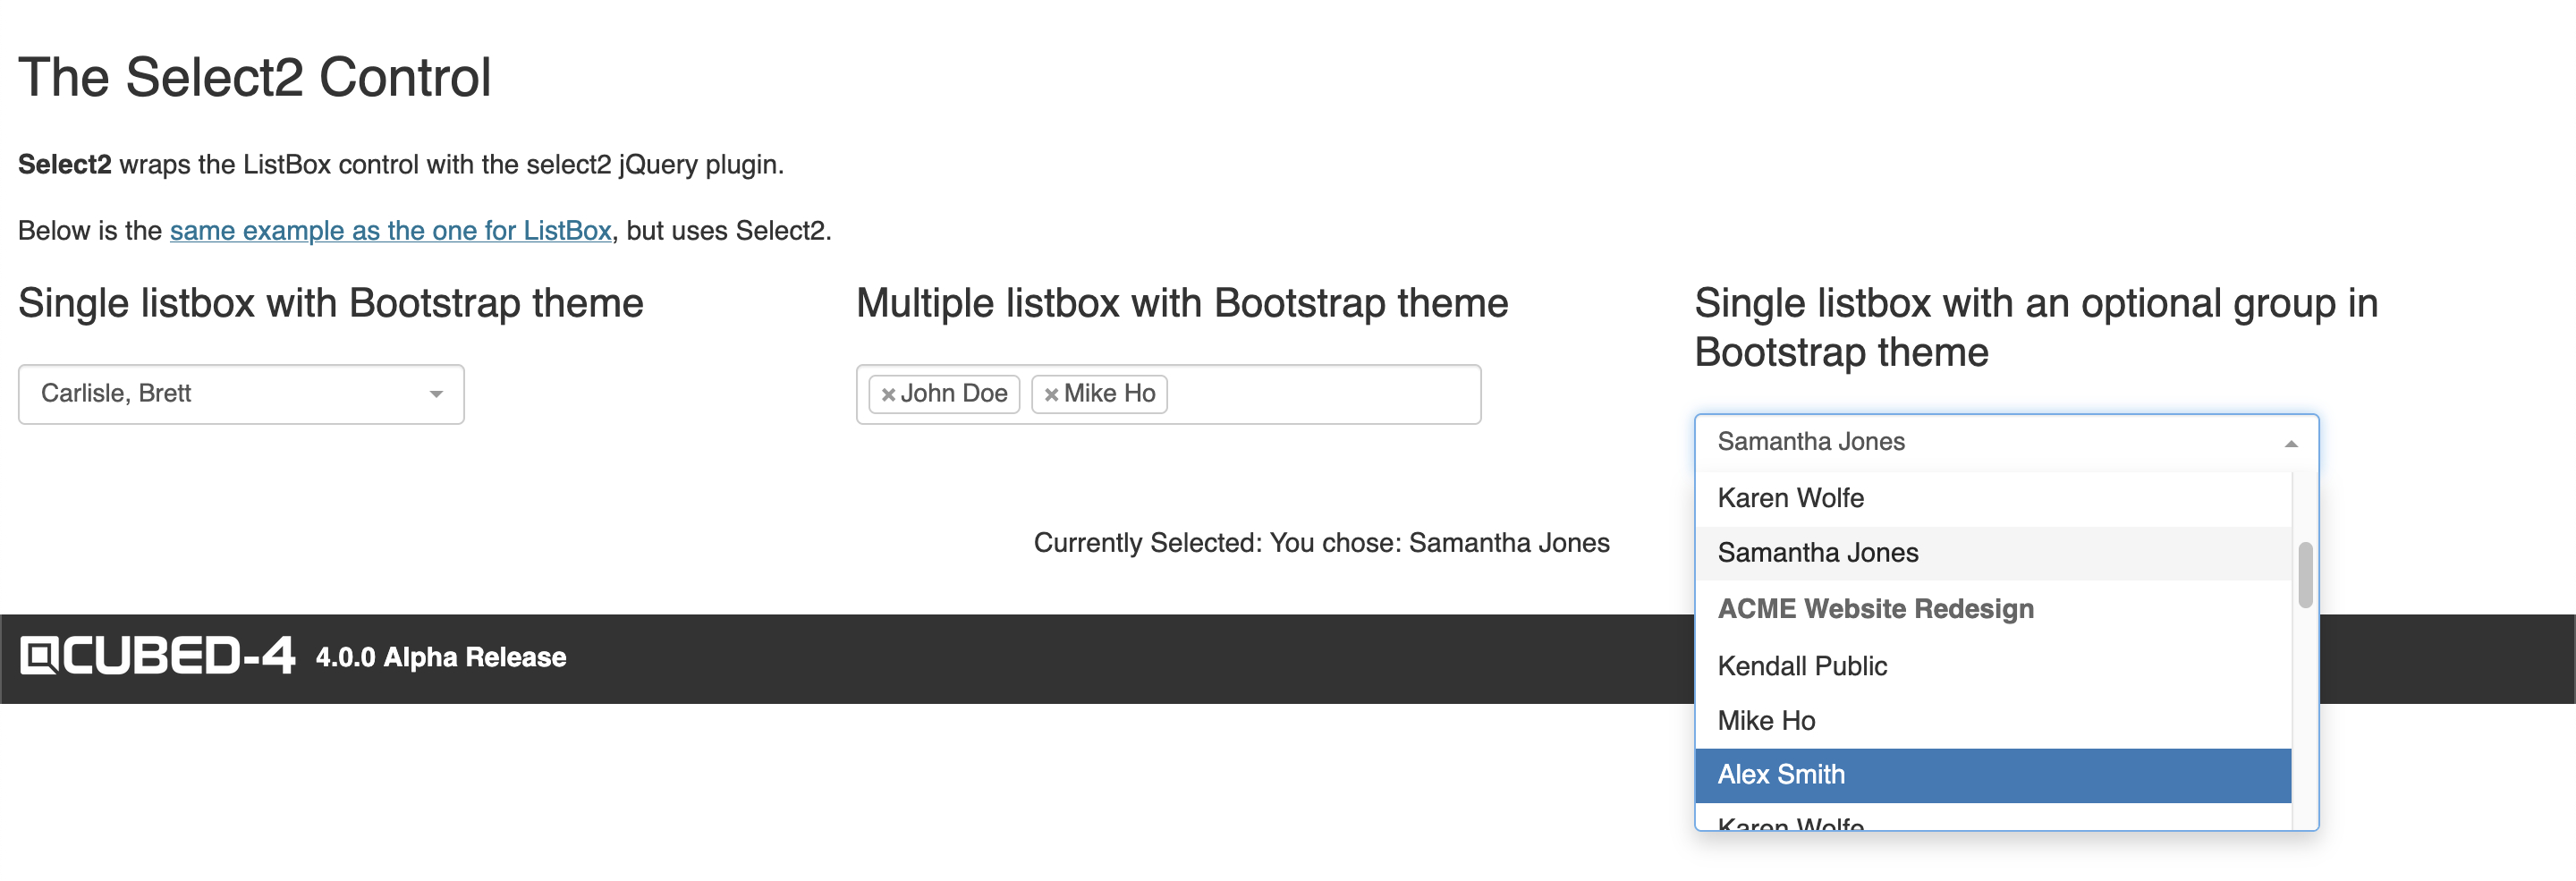Click the ACME Website Redesign group header
The width and height of the screenshot is (2576, 881).
tap(1875, 609)
